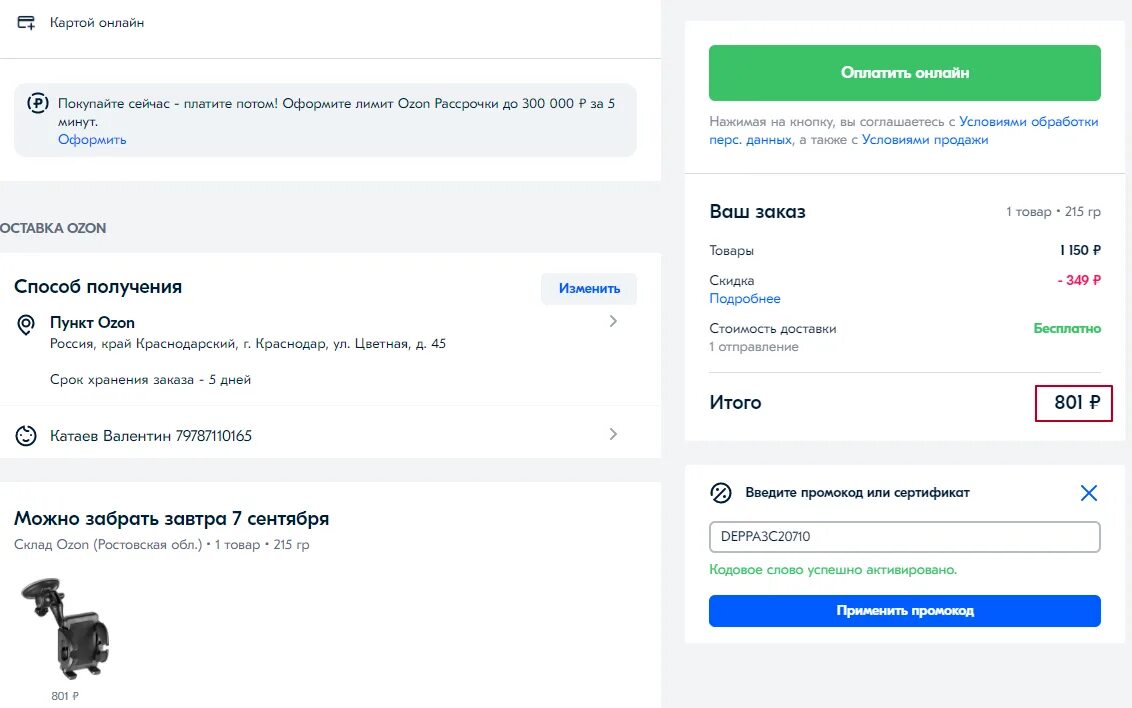The image size is (1132, 708).
Task: Click the goods price 1 150 ₽
Action: tap(1080, 250)
